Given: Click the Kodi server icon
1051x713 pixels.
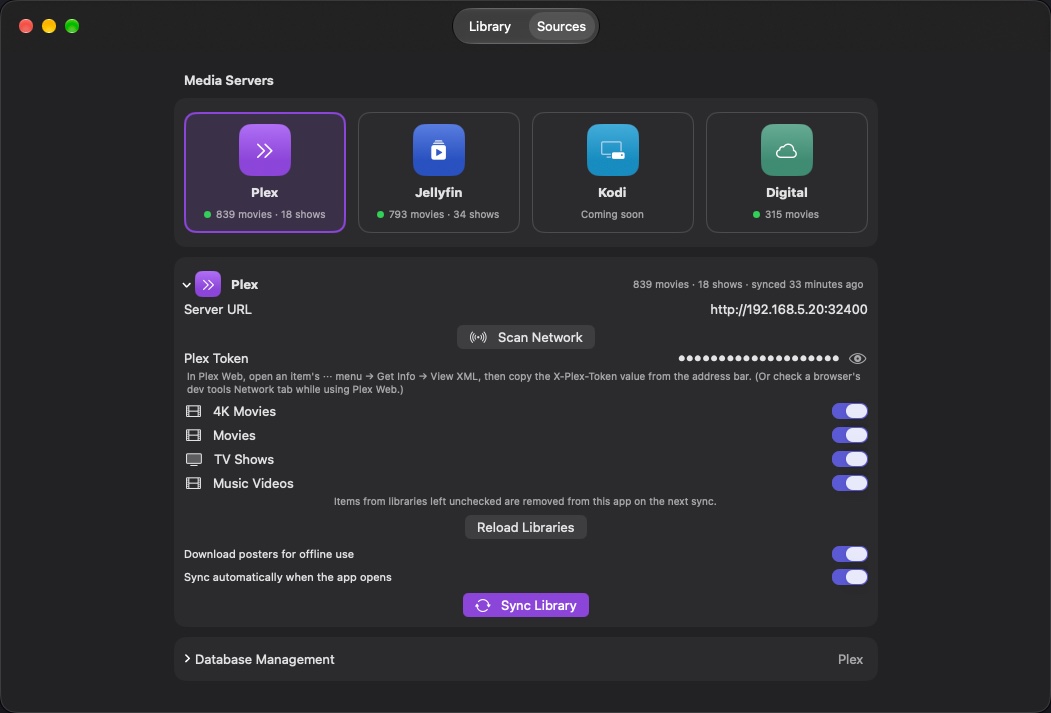Looking at the screenshot, I should 612,150.
